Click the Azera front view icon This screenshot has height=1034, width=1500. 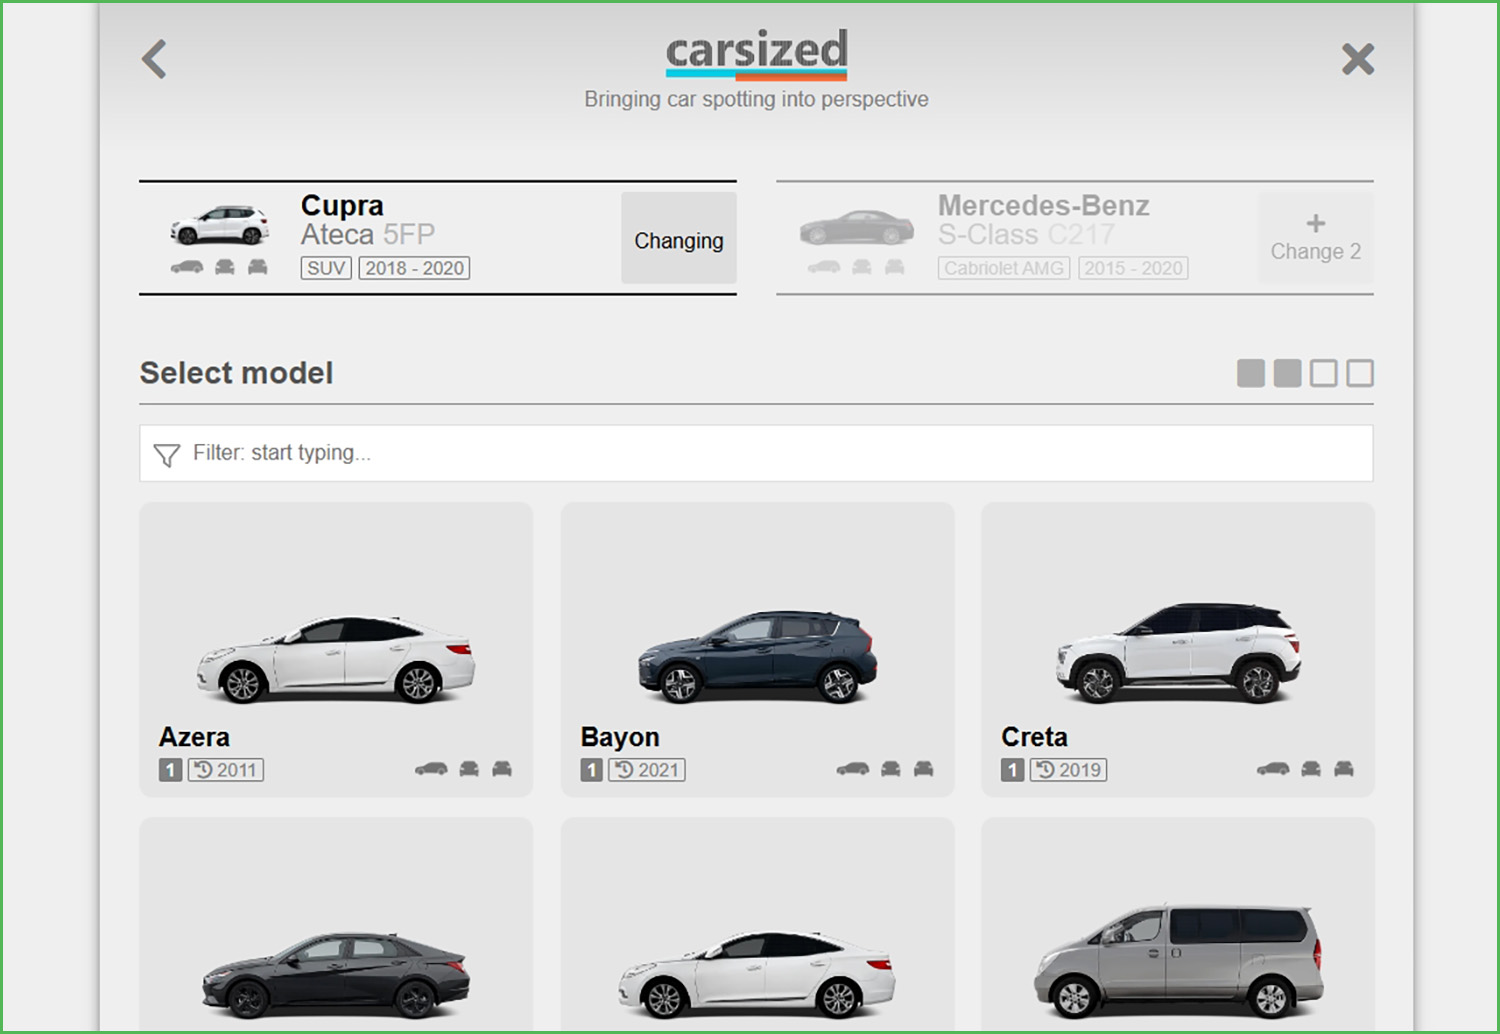469,769
